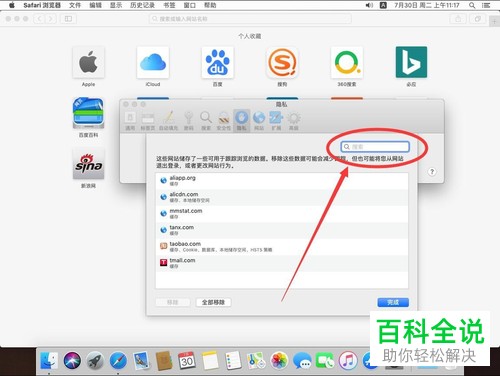
Task: Open Calendar from the Dock
Action: [187, 361]
